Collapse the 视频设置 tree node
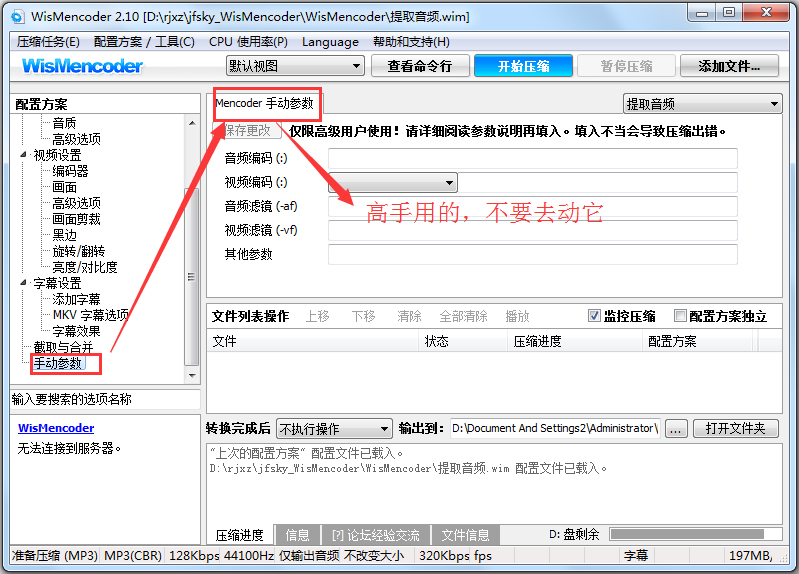799x574 pixels. 23,154
